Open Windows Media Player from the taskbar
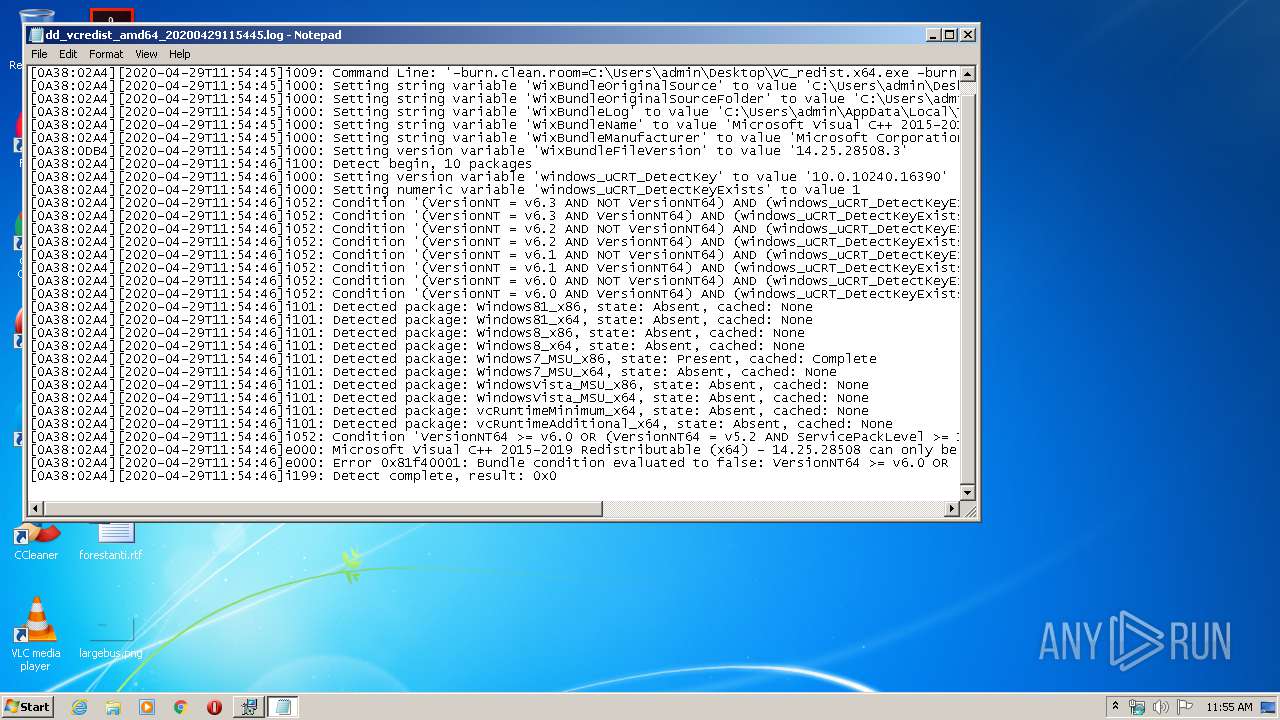The width and height of the screenshot is (1280, 720). (x=146, y=707)
